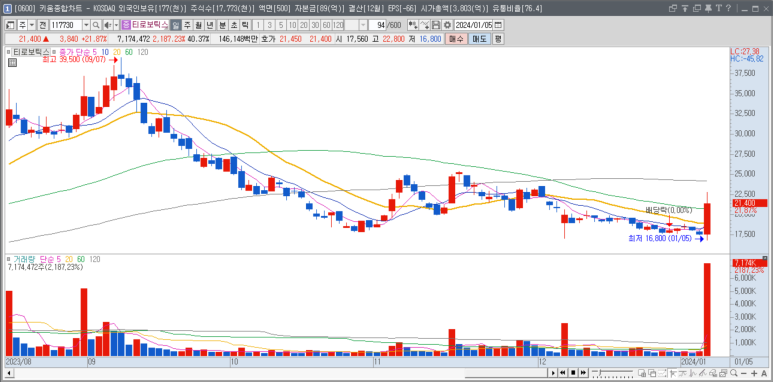Viewport: 773px width, 382px height.
Task: Click the save chart floppy icon
Action: click(x=436, y=25)
